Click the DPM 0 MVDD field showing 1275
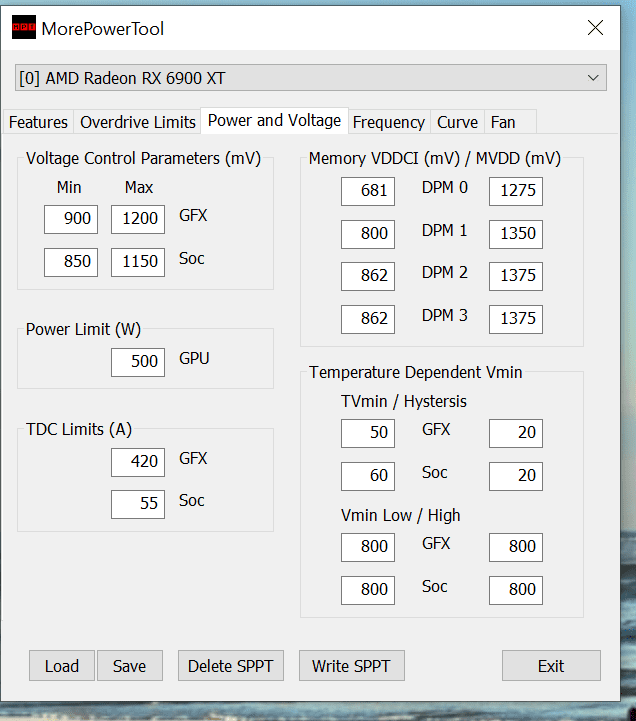 [516, 191]
